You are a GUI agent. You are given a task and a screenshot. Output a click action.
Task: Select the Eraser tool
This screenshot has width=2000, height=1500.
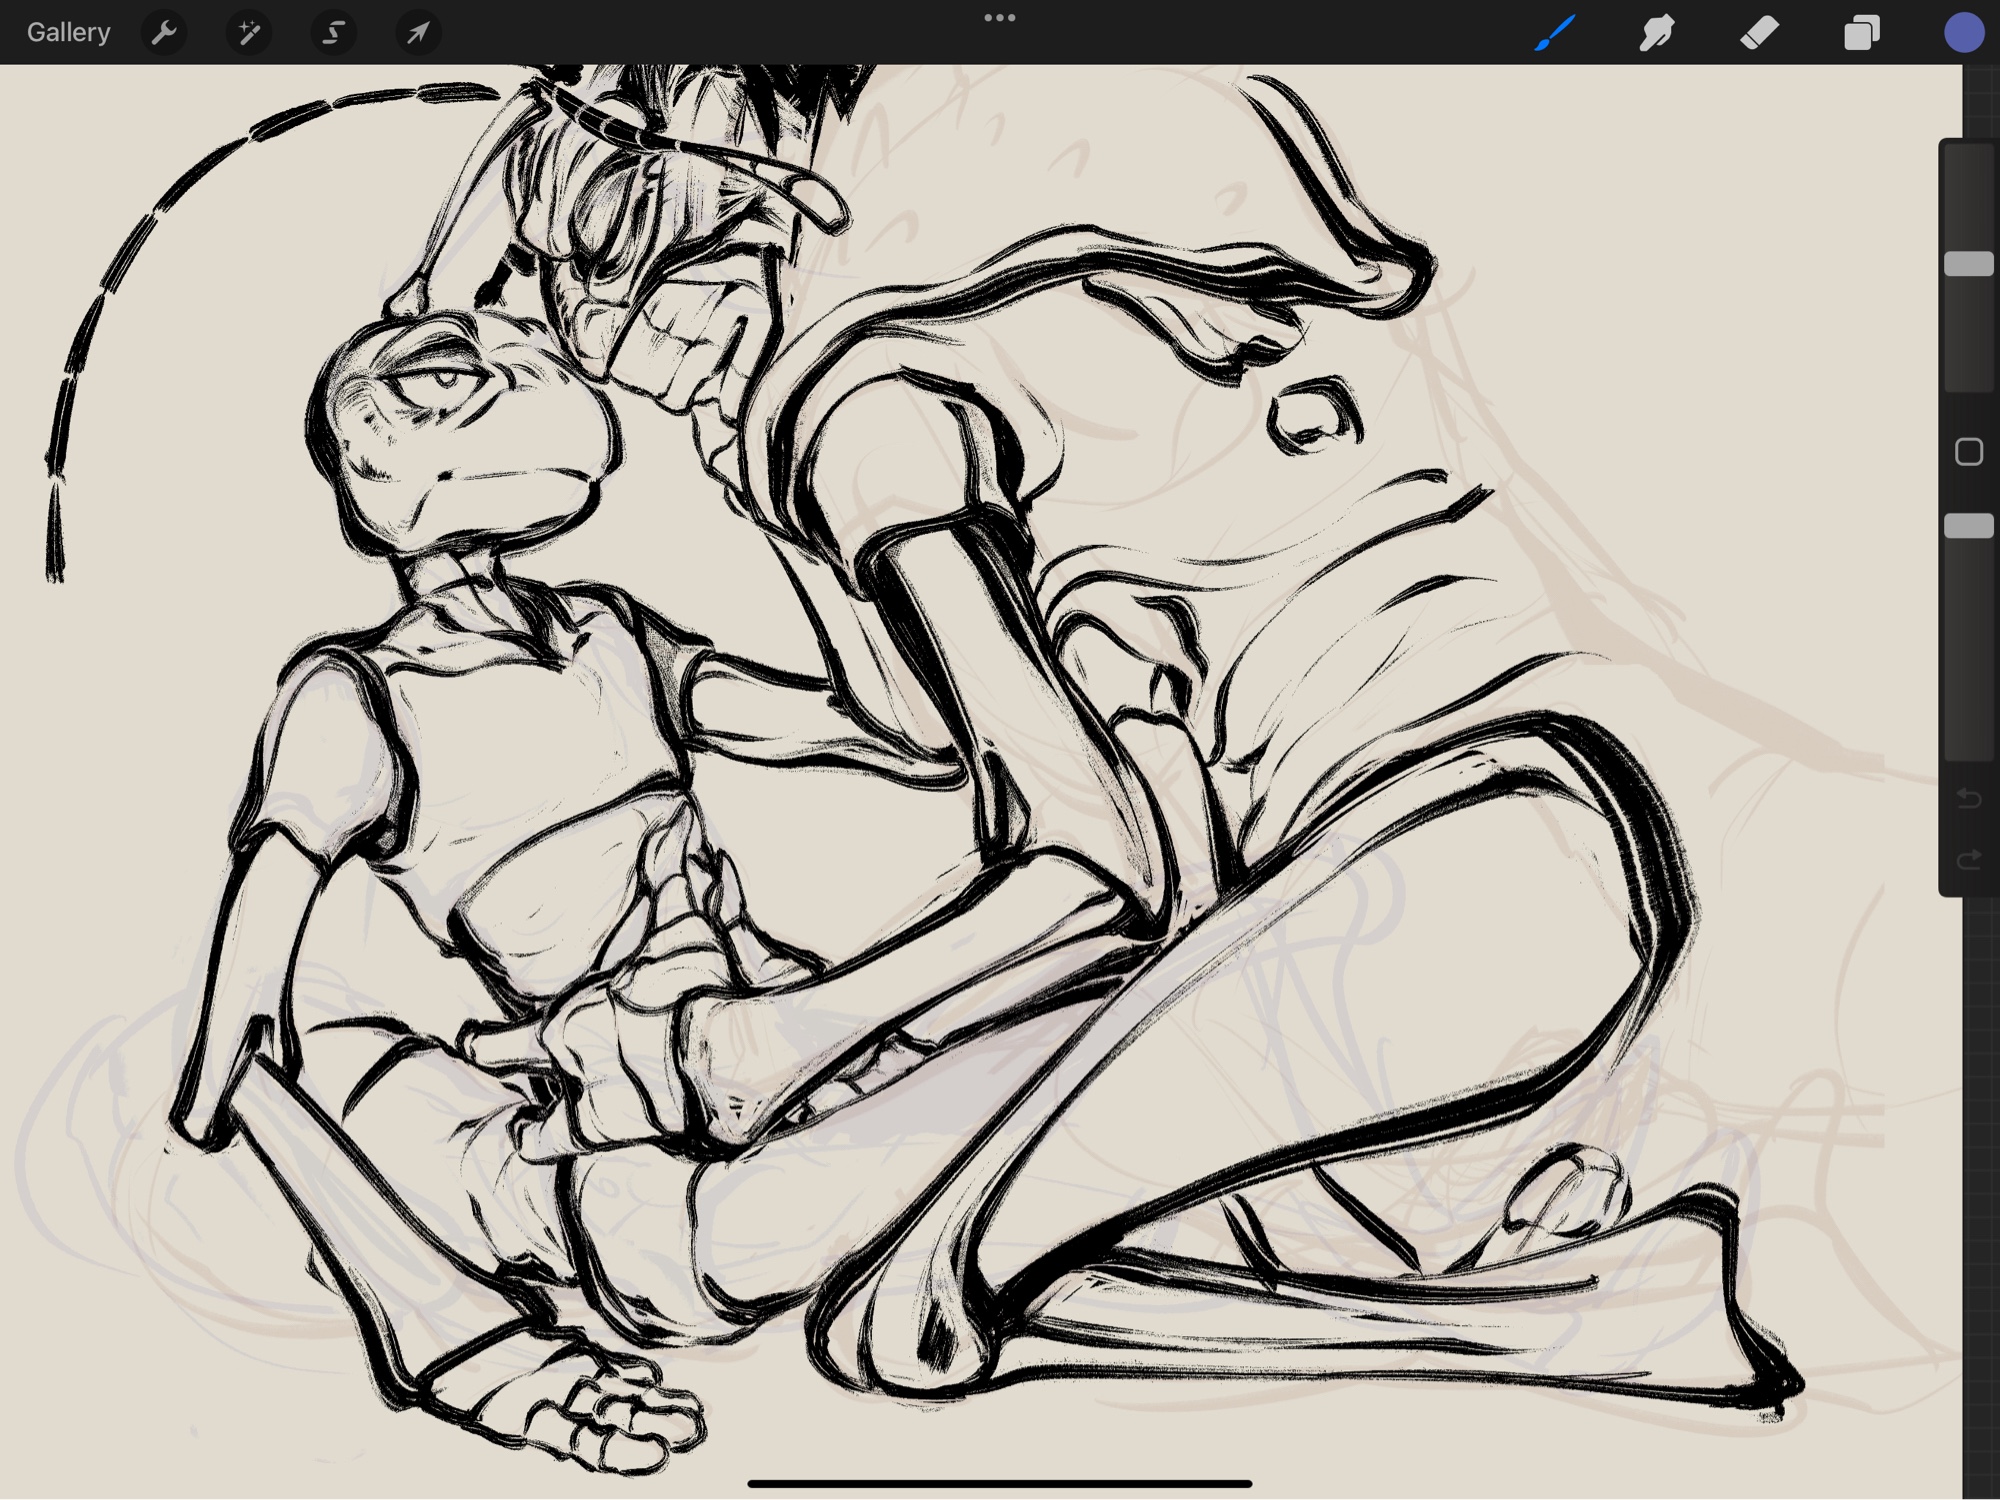pyautogui.click(x=1759, y=33)
